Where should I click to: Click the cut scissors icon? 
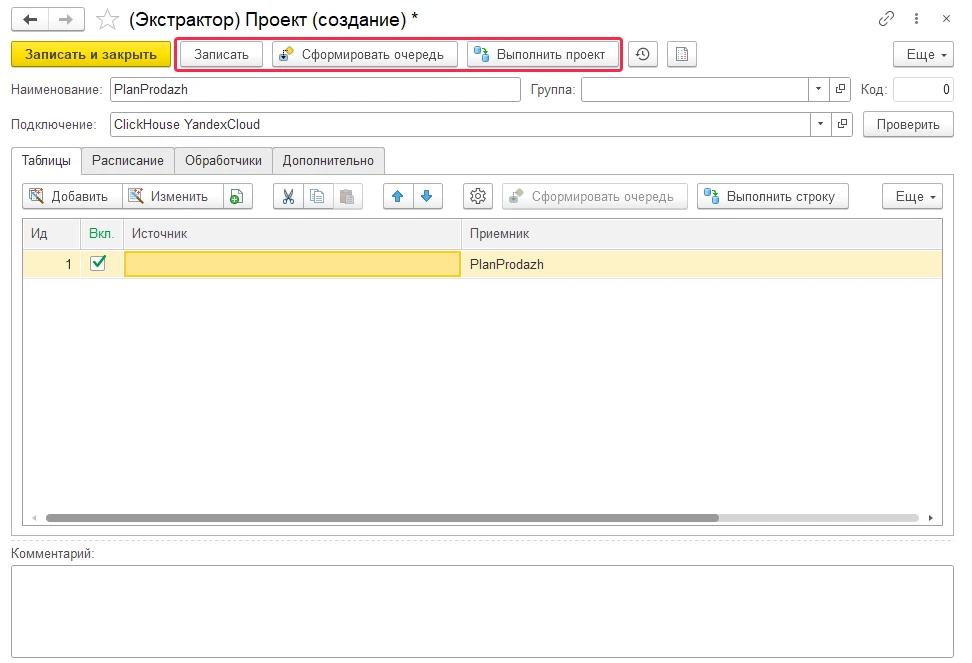tap(288, 196)
